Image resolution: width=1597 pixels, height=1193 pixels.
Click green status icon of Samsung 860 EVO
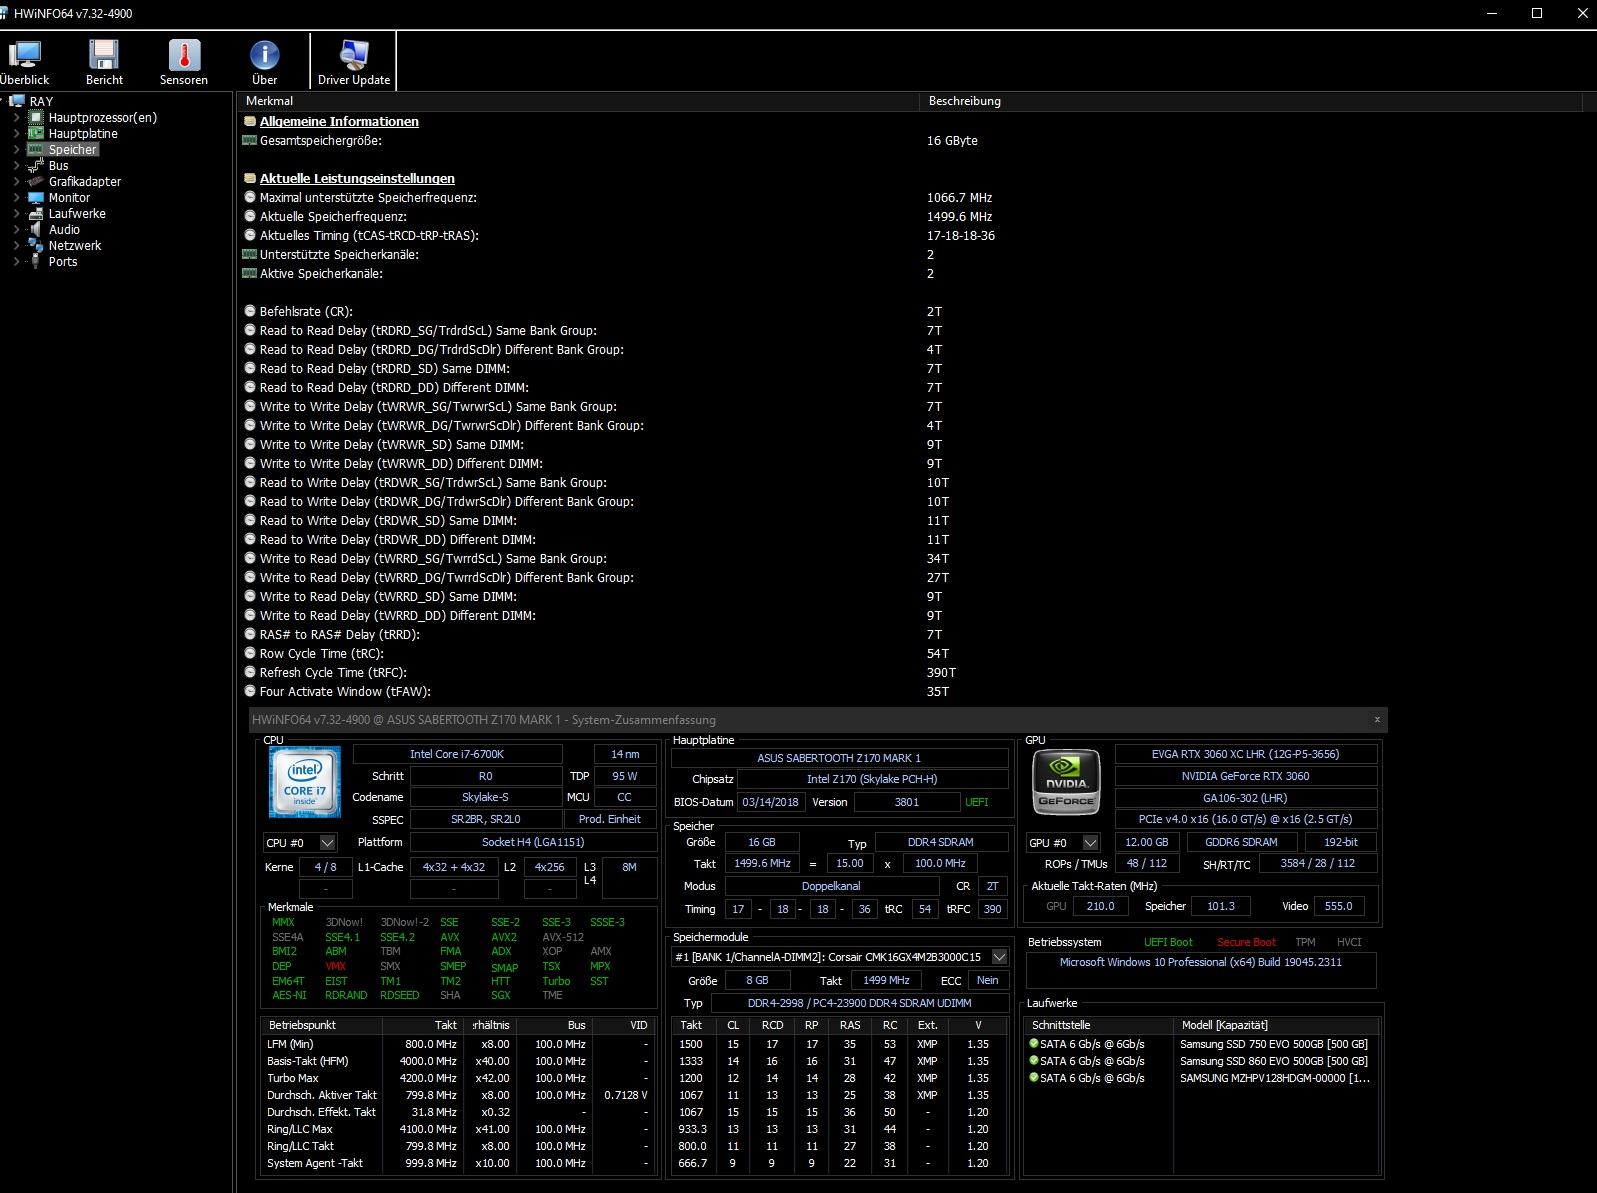(1034, 1060)
